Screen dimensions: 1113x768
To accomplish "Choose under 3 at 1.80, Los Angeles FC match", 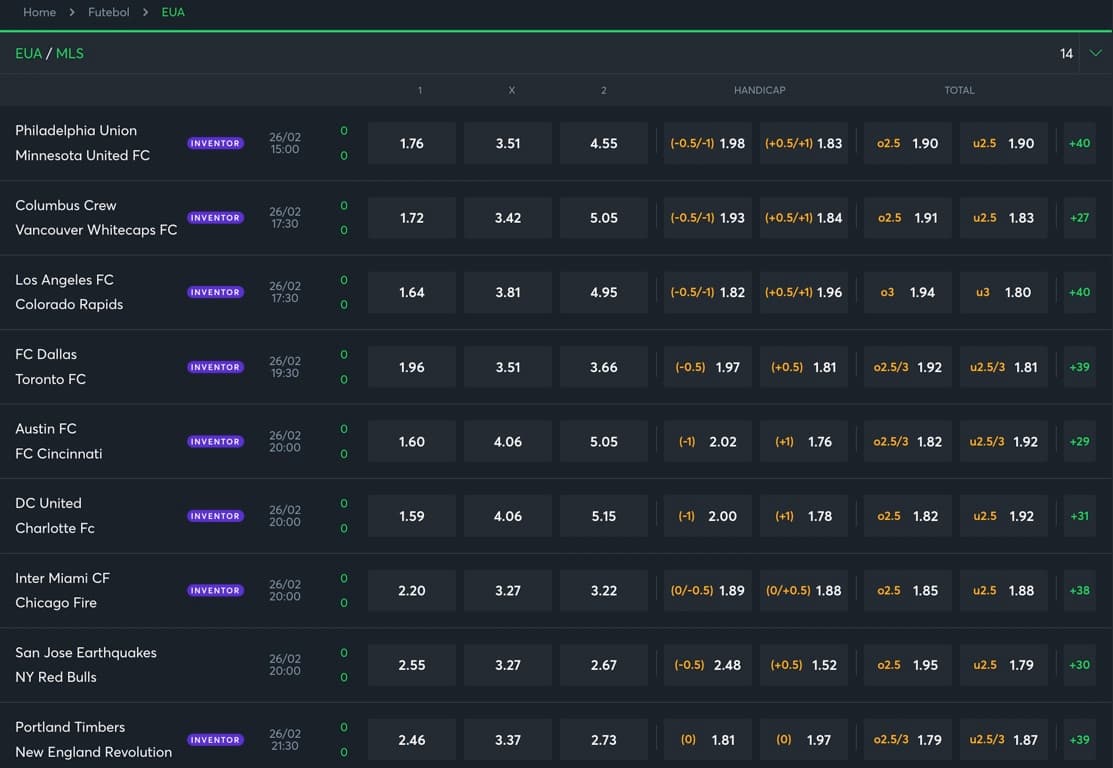I will click(x=1004, y=292).
